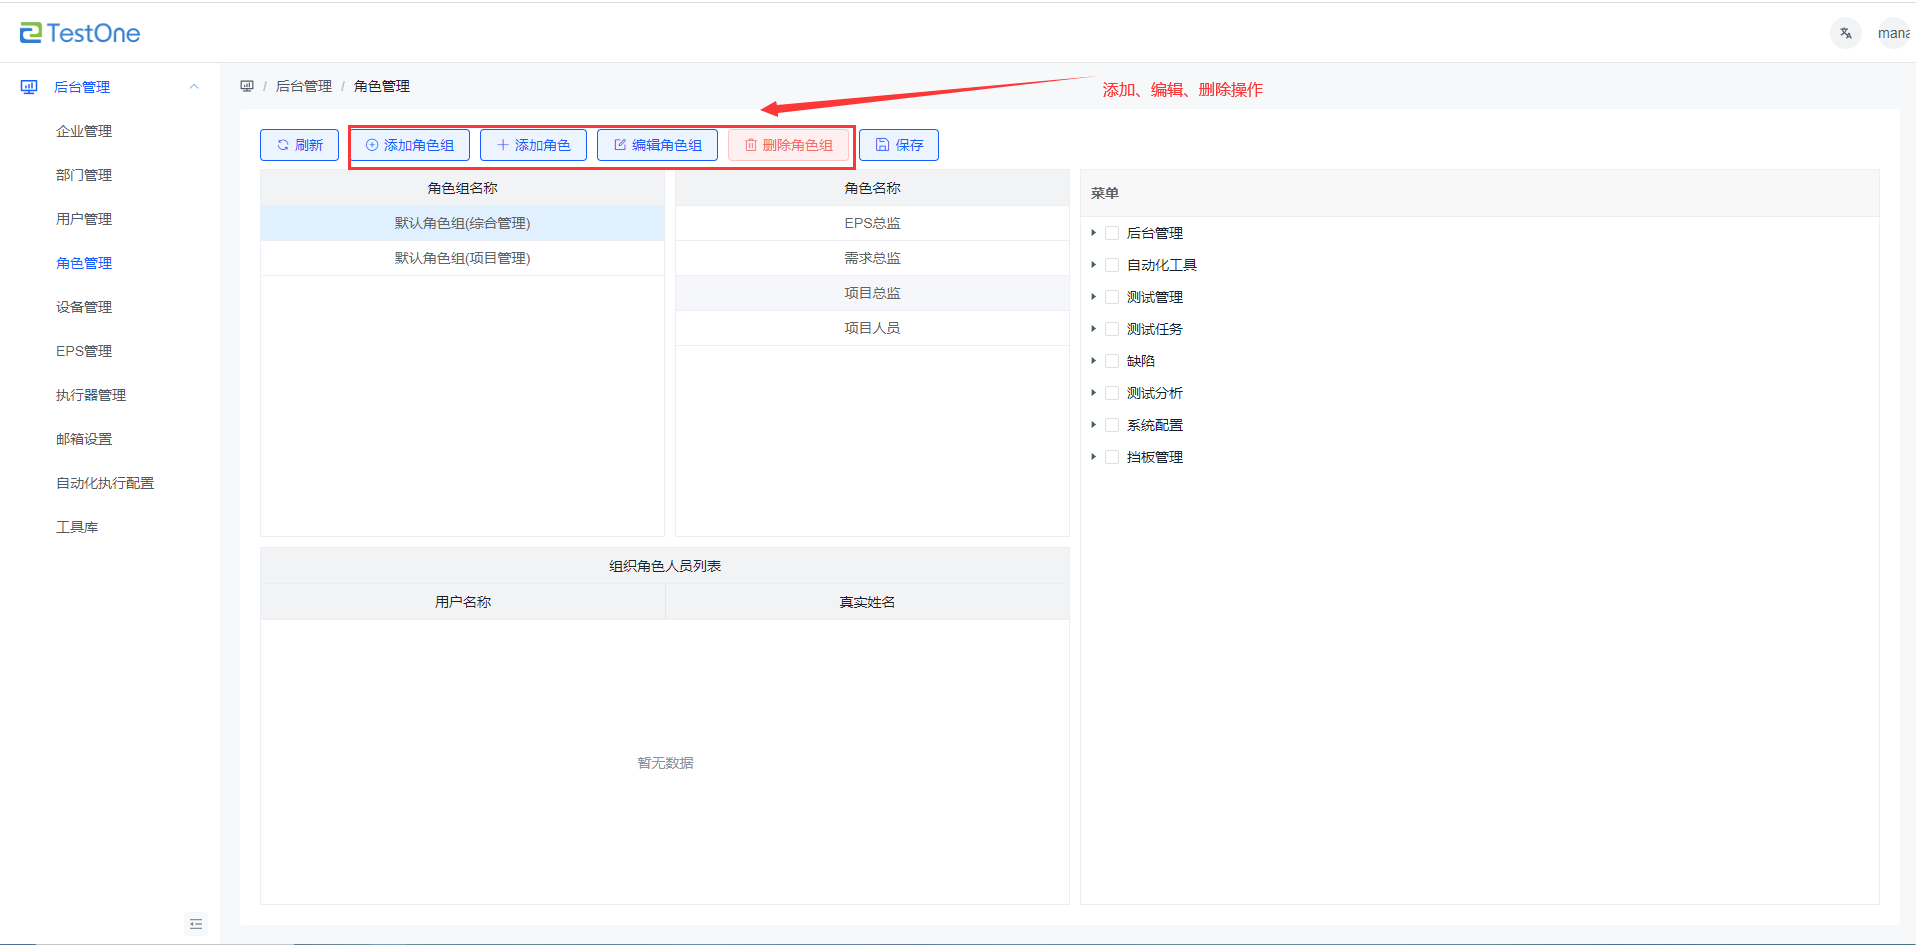Check the 后台管理 menu checkbox
1916x945 pixels.
click(x=1111, y=233)
